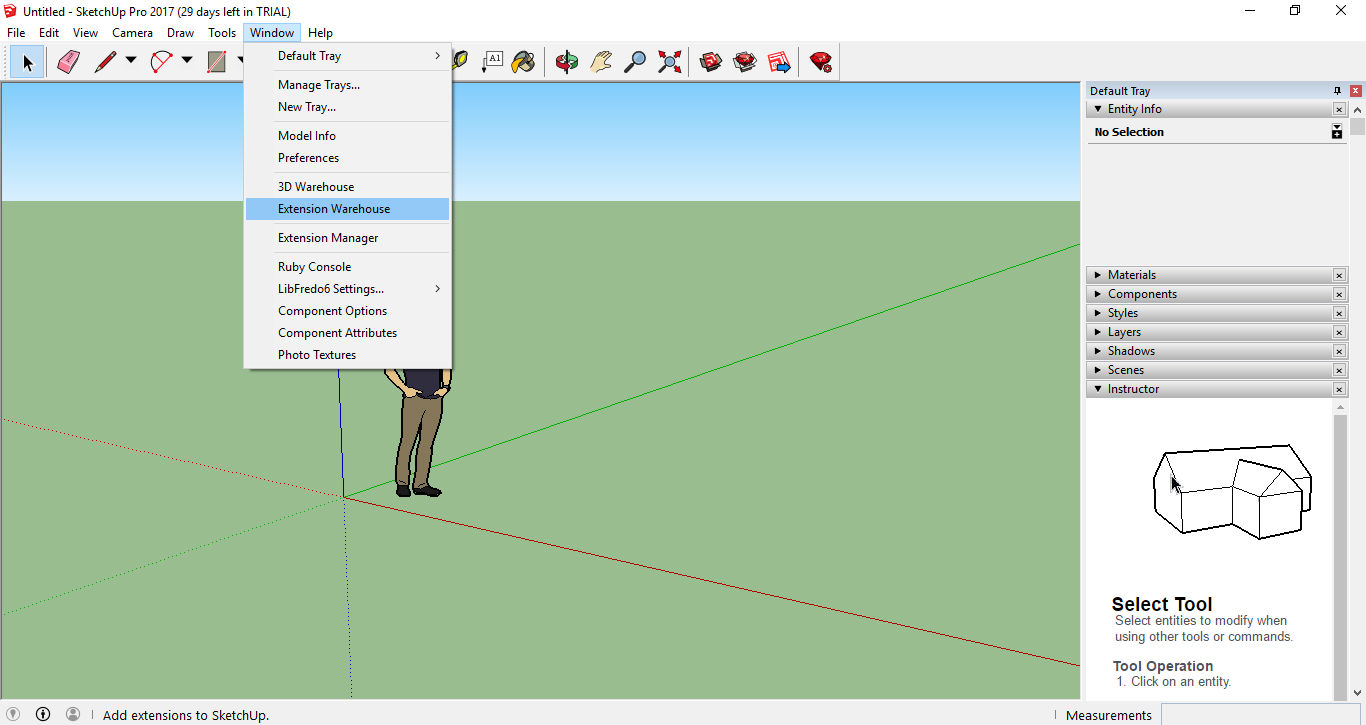Choose Component Options menu entry
This screenshot has height=725, width=1366.
[x=347, y=311]
